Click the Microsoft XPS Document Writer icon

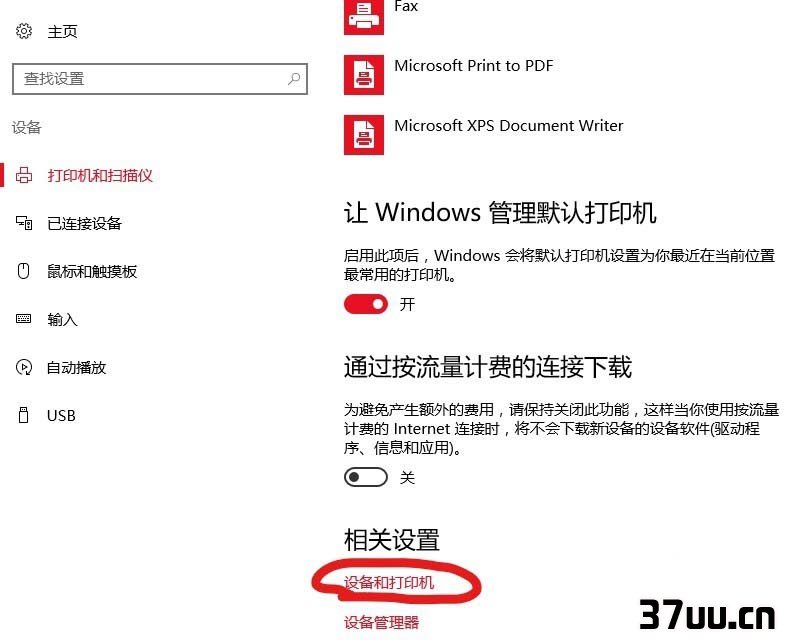364,135
